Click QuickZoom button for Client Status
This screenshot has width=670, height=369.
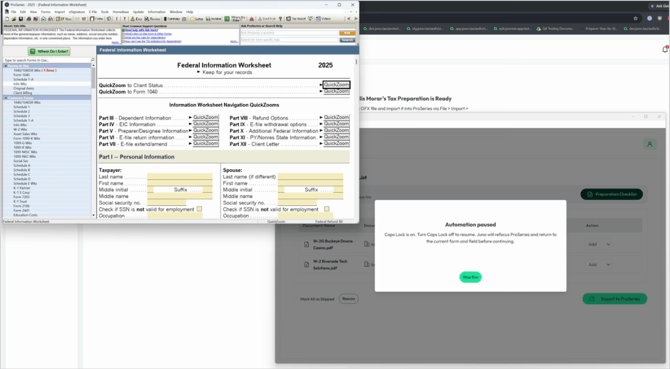pyautogui.click(x=336, y=85)
